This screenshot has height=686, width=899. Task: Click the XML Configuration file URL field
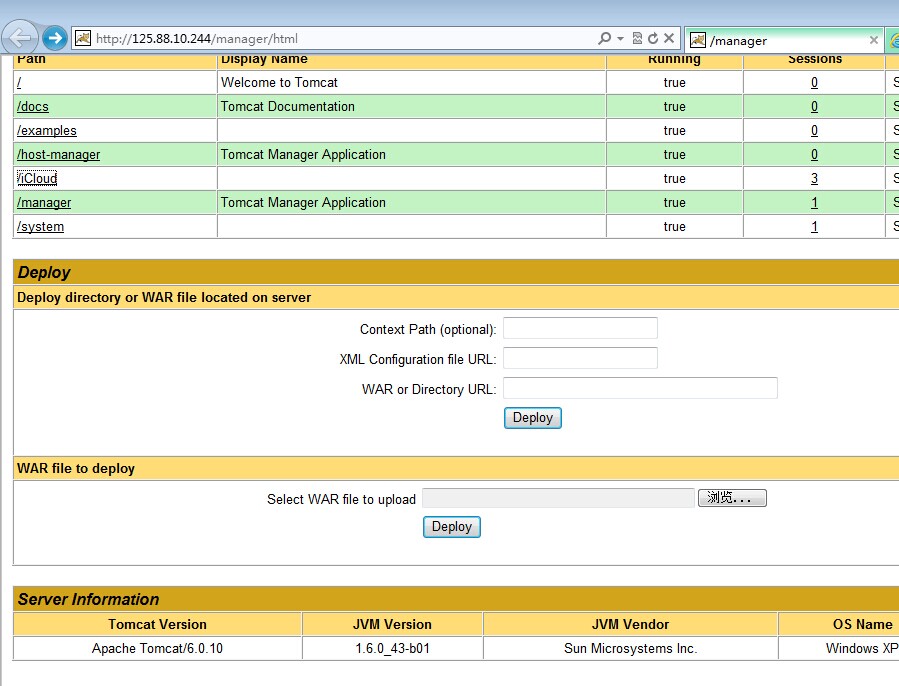click(580, 358)
